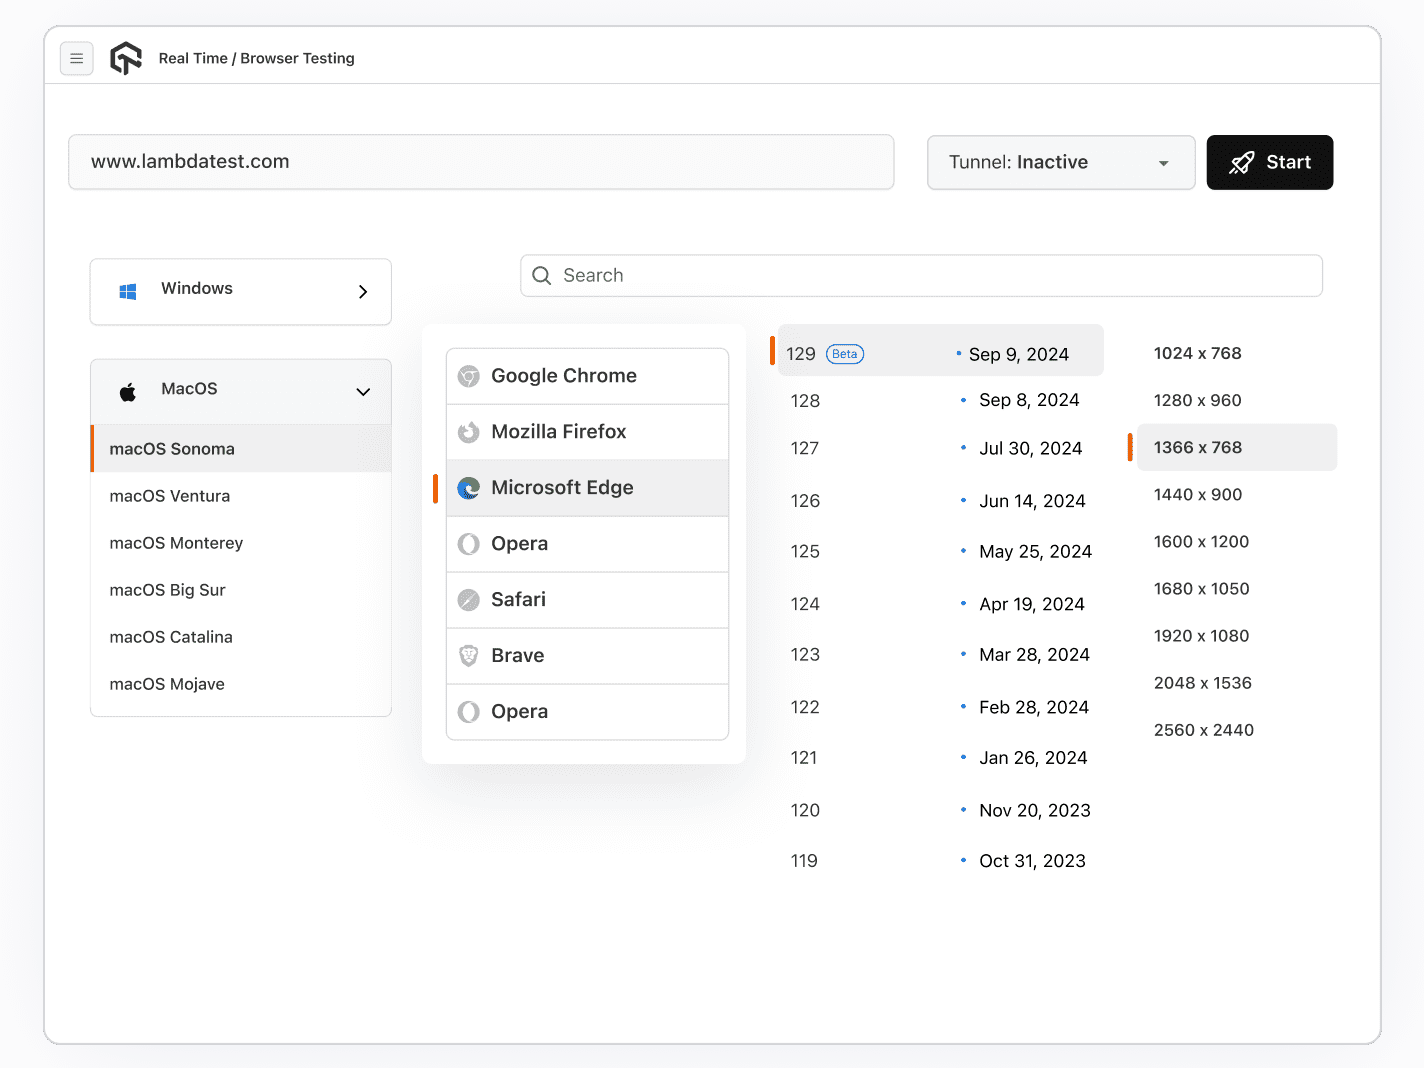Image resolution: width=1424 pixels, height=1068 pixels.
Task: Click the Google Chrome browser icon
Action: [x=468, y=376]
